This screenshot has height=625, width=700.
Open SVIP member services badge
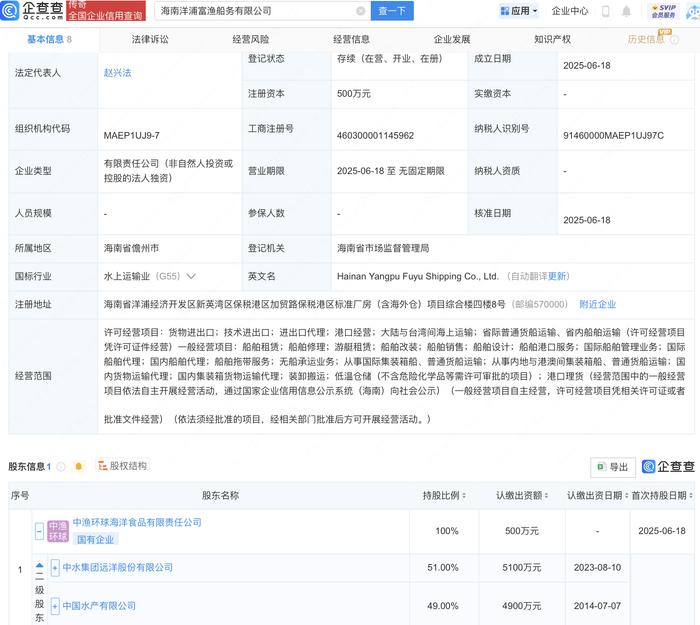click(x=663, y=11)
